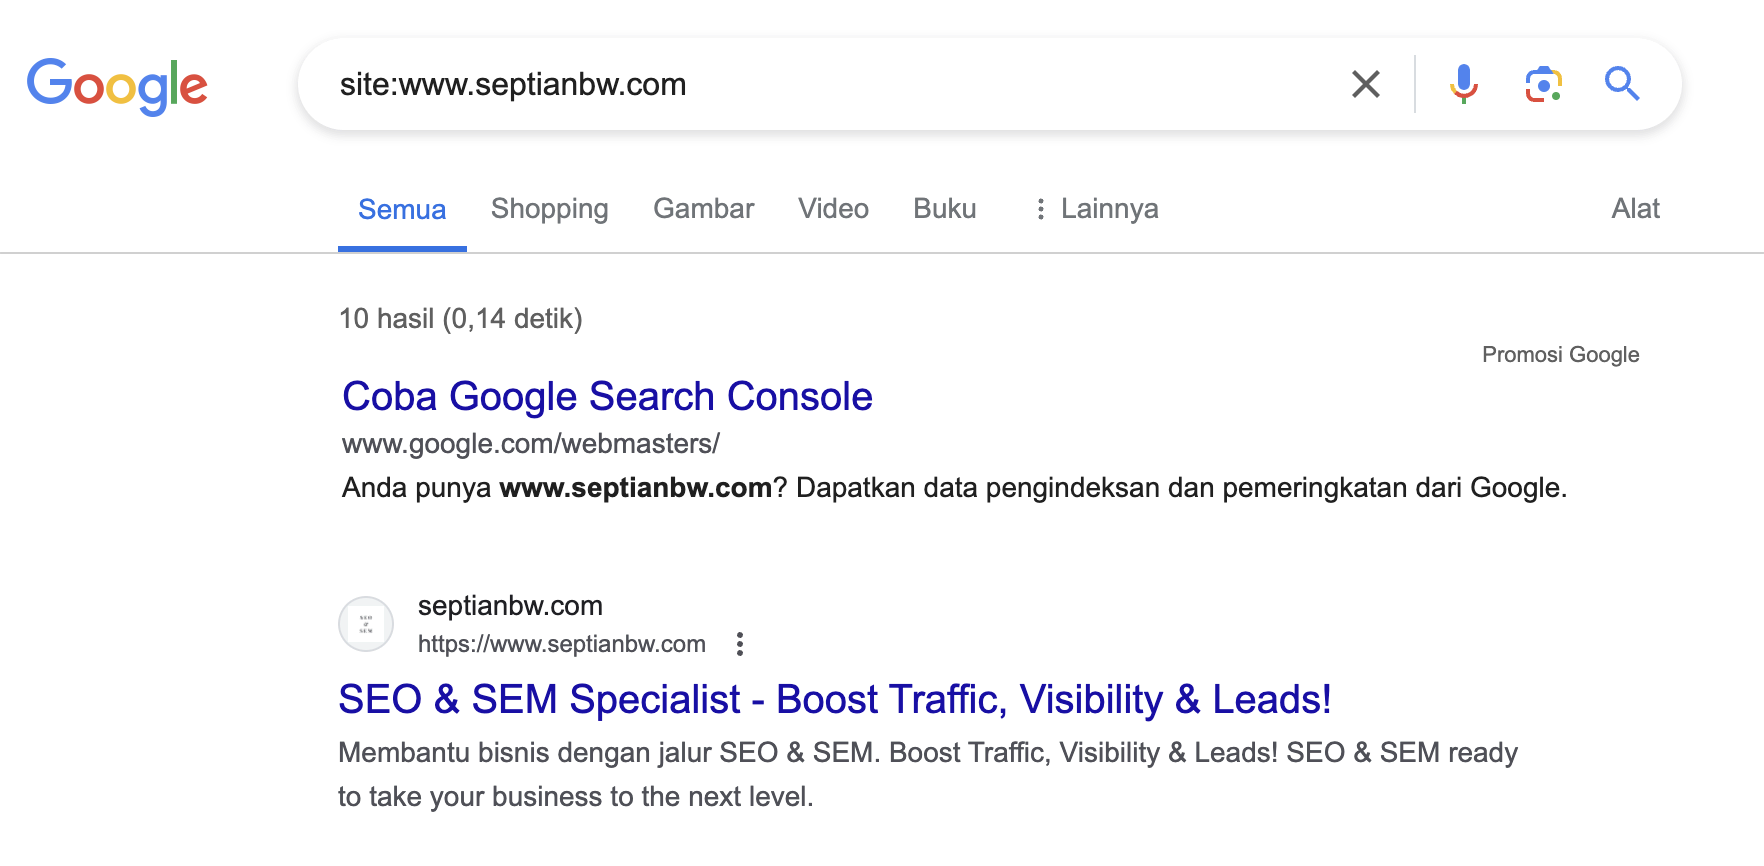
Task: Click the septianbw.com site favicon
Action: tap(366, 623)
